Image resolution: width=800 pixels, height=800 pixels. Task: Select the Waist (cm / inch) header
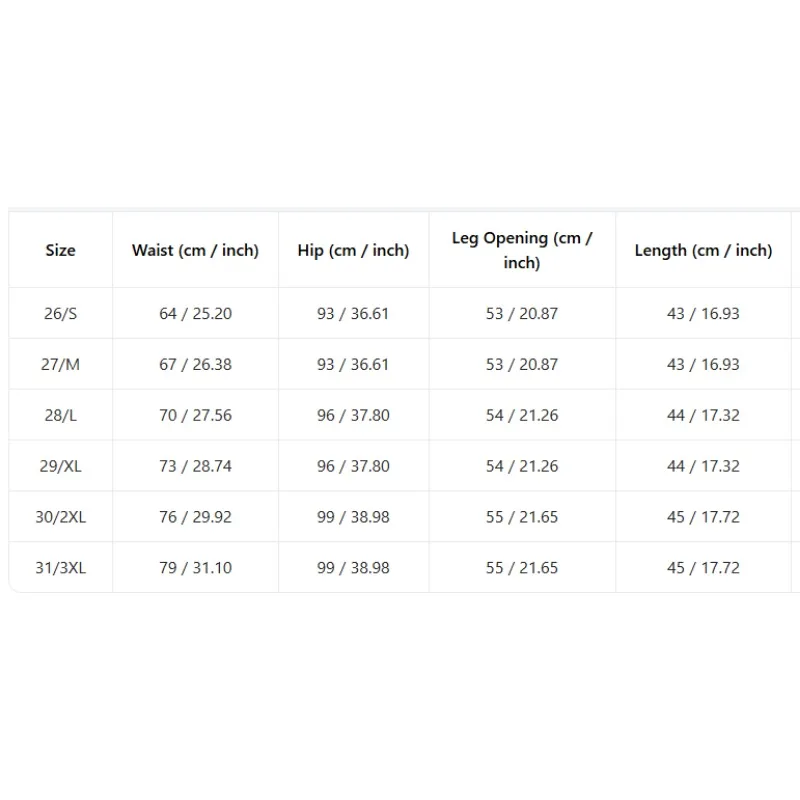point(195,250)
